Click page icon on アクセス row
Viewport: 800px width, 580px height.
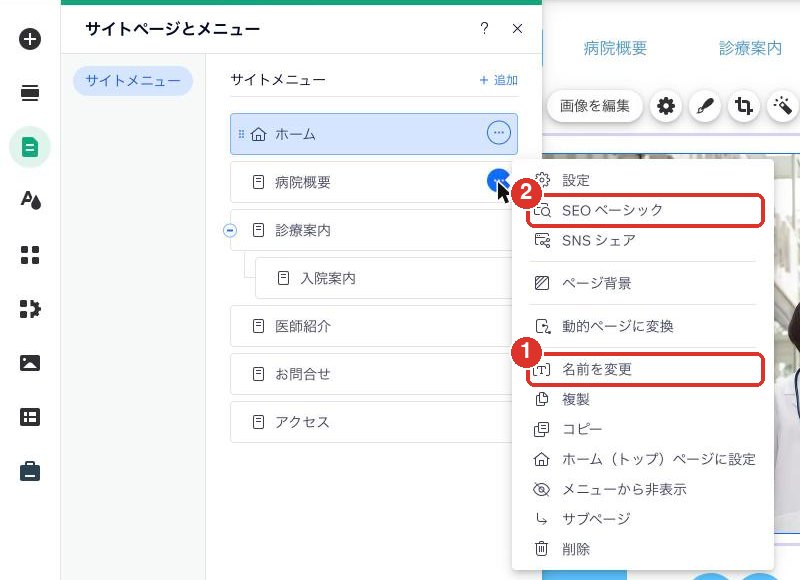[x=259, y=422]
